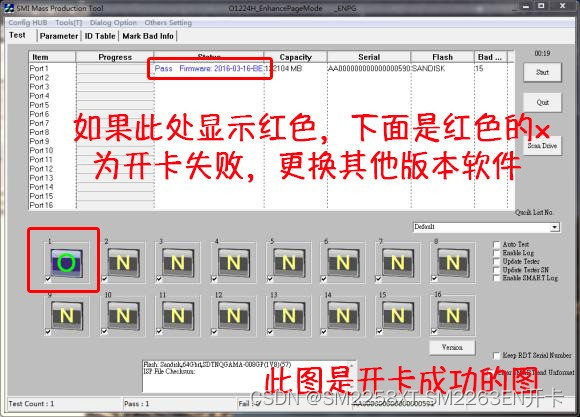Expand the Quick List No dropdown arrow
Image resolution: width=580 pixels, height=417 pixels.
554,227
